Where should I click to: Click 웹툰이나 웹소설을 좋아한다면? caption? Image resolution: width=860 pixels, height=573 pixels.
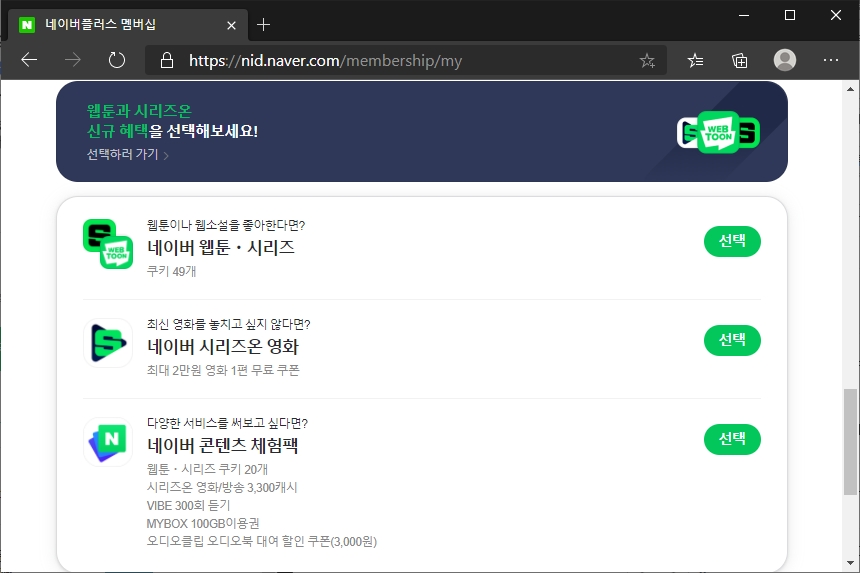[x=226, y=225]
